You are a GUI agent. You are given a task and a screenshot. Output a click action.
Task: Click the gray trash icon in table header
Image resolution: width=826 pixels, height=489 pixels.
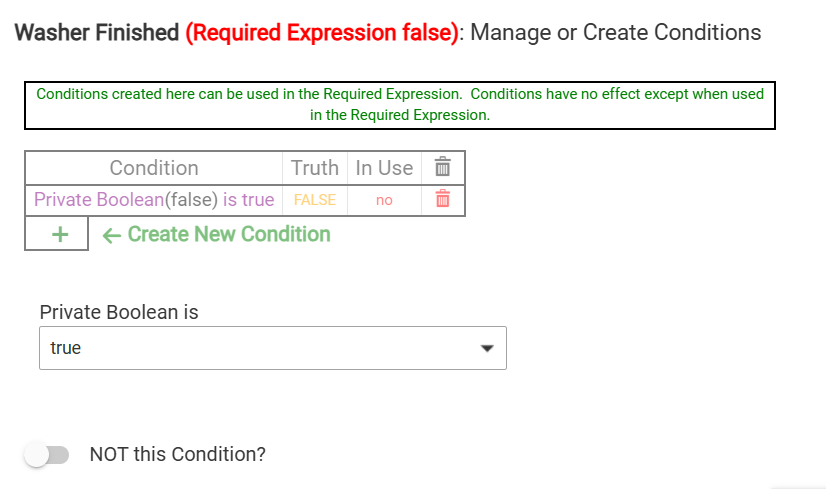(x=442, y=167)
